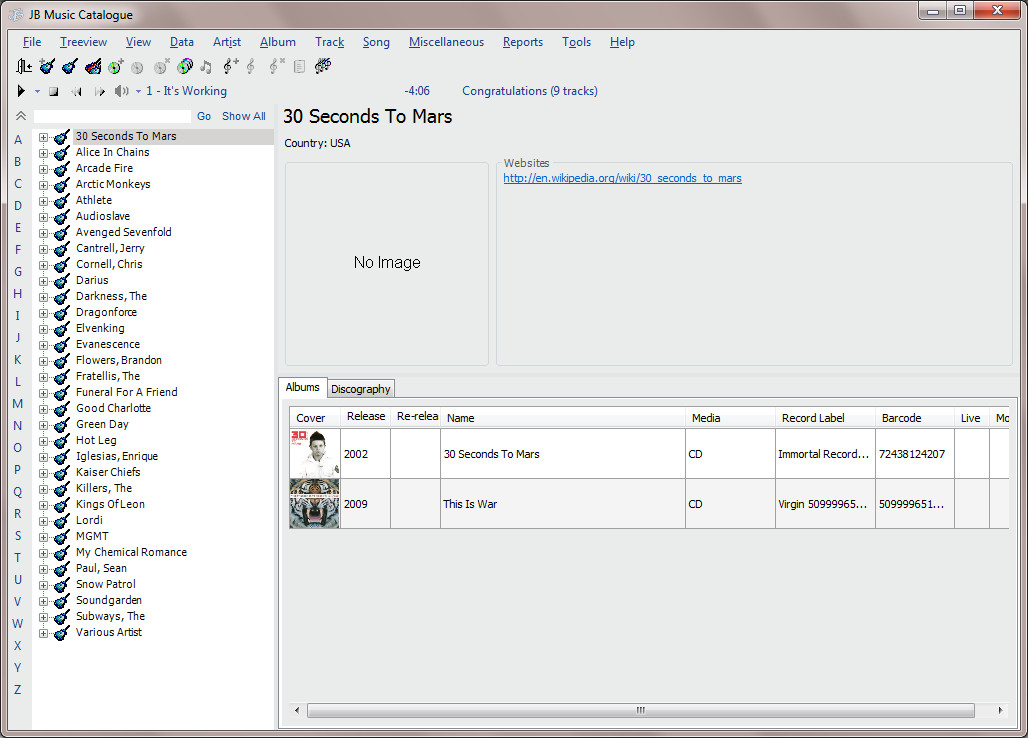1028x738 pixels.
Task: Open the File menu
Action: point(31,42)
